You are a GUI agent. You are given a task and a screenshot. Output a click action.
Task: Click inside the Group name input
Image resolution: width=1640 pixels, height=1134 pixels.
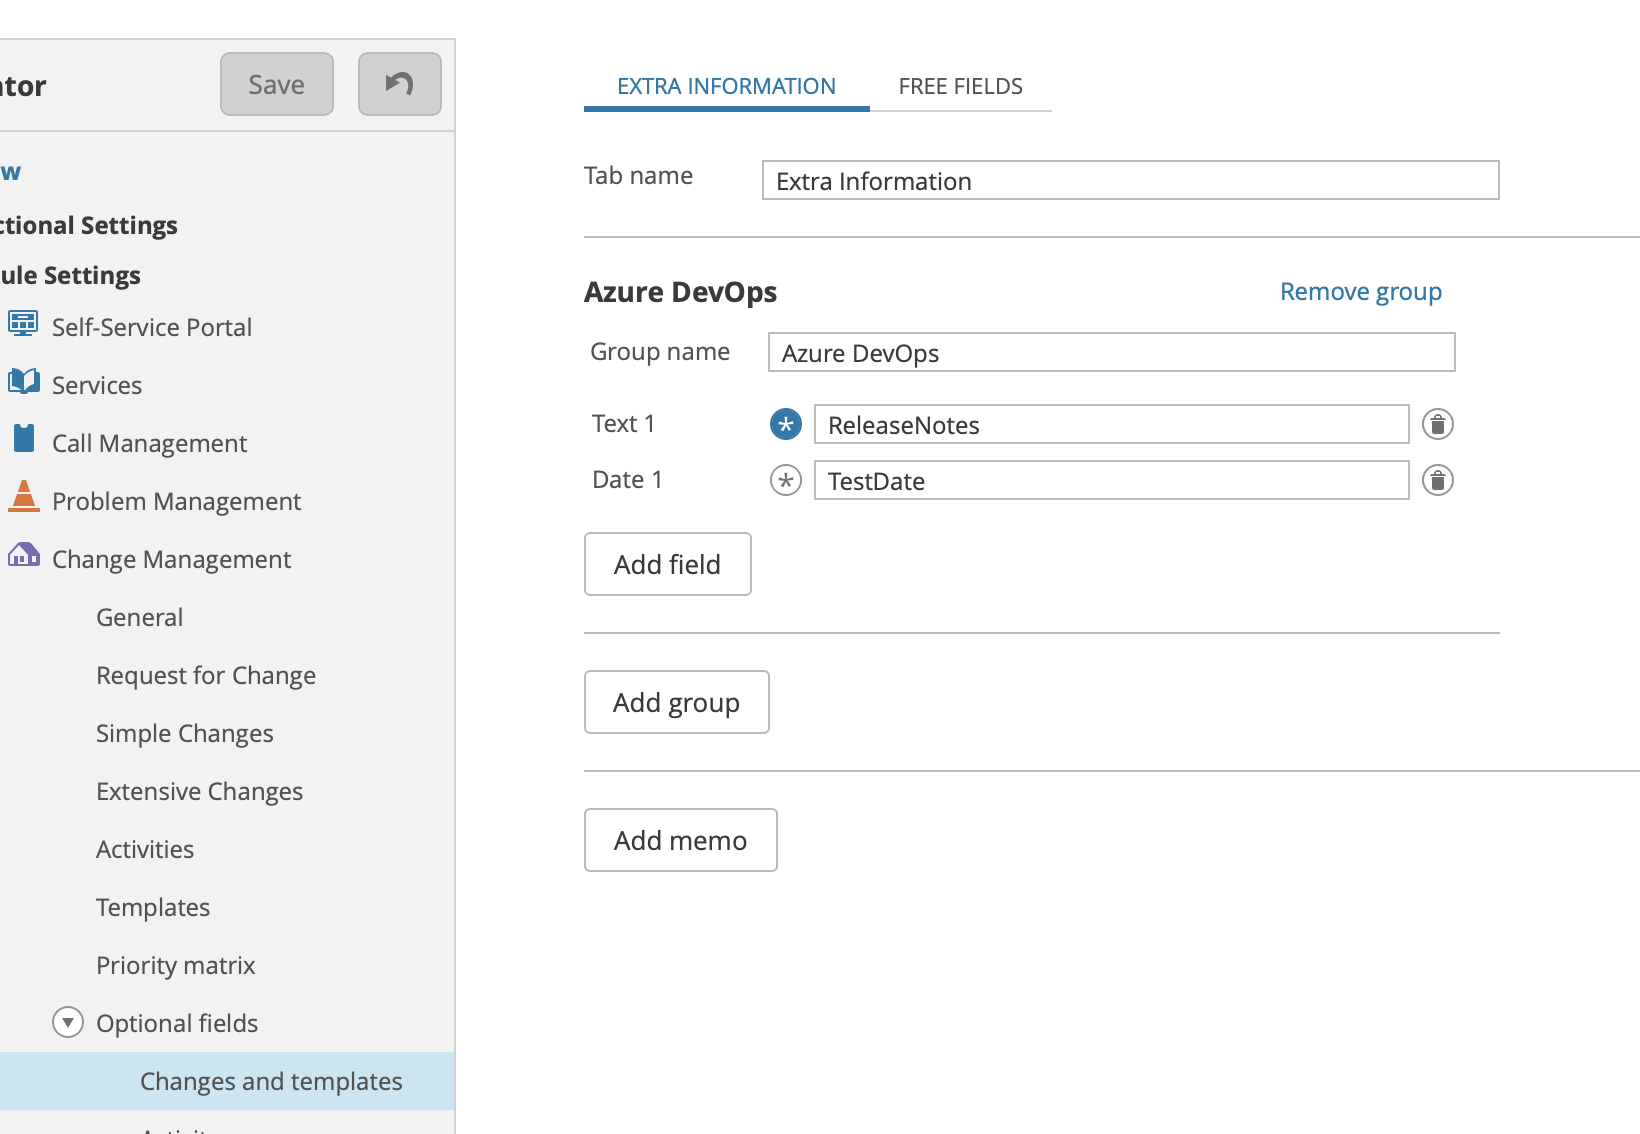tap(1110, 352)
